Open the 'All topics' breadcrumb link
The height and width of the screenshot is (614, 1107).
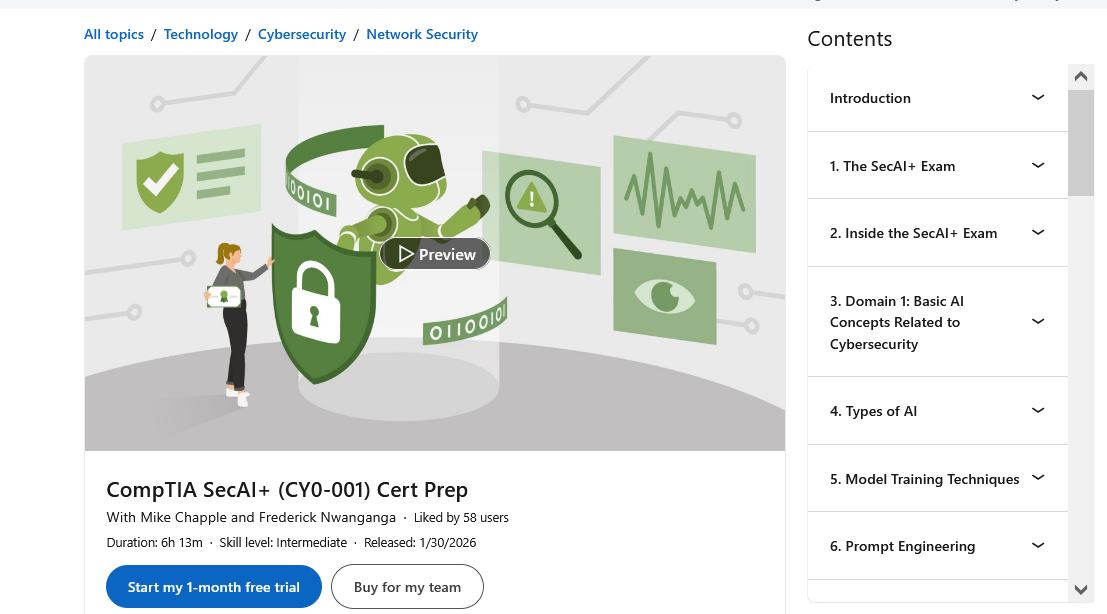(114, 34)
